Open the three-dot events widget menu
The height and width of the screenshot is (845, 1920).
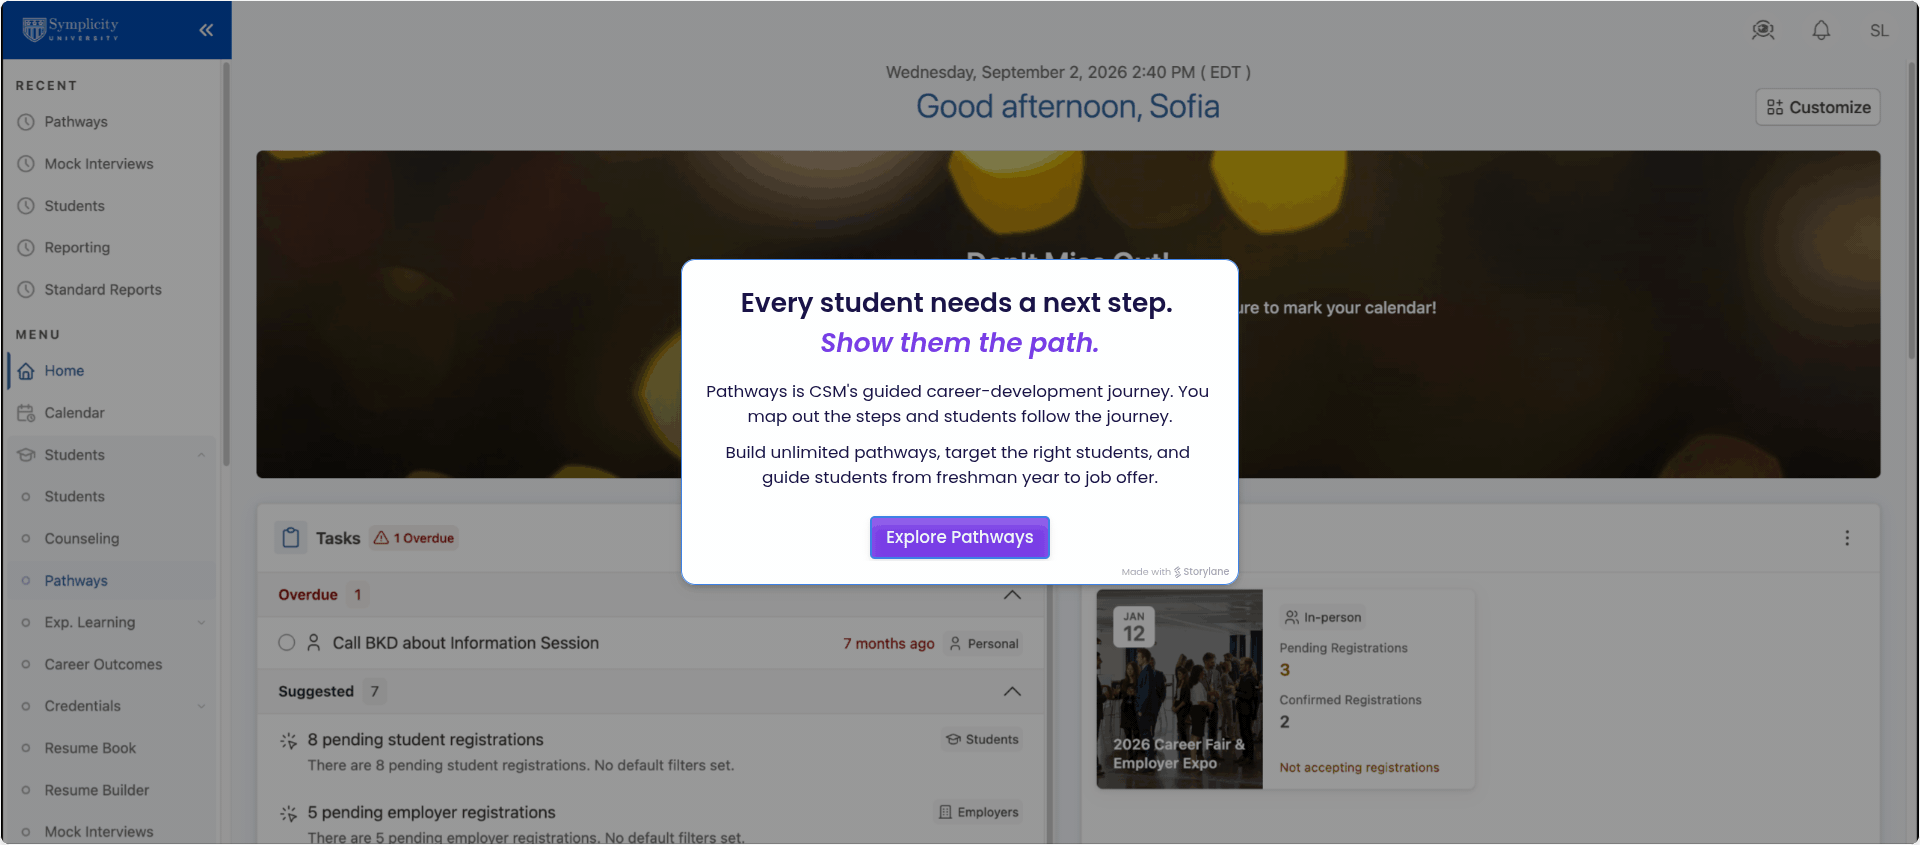1847,538
